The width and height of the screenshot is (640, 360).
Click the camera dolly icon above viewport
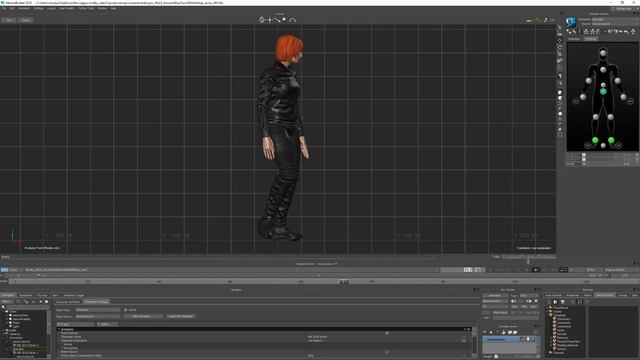pos(277,20)
